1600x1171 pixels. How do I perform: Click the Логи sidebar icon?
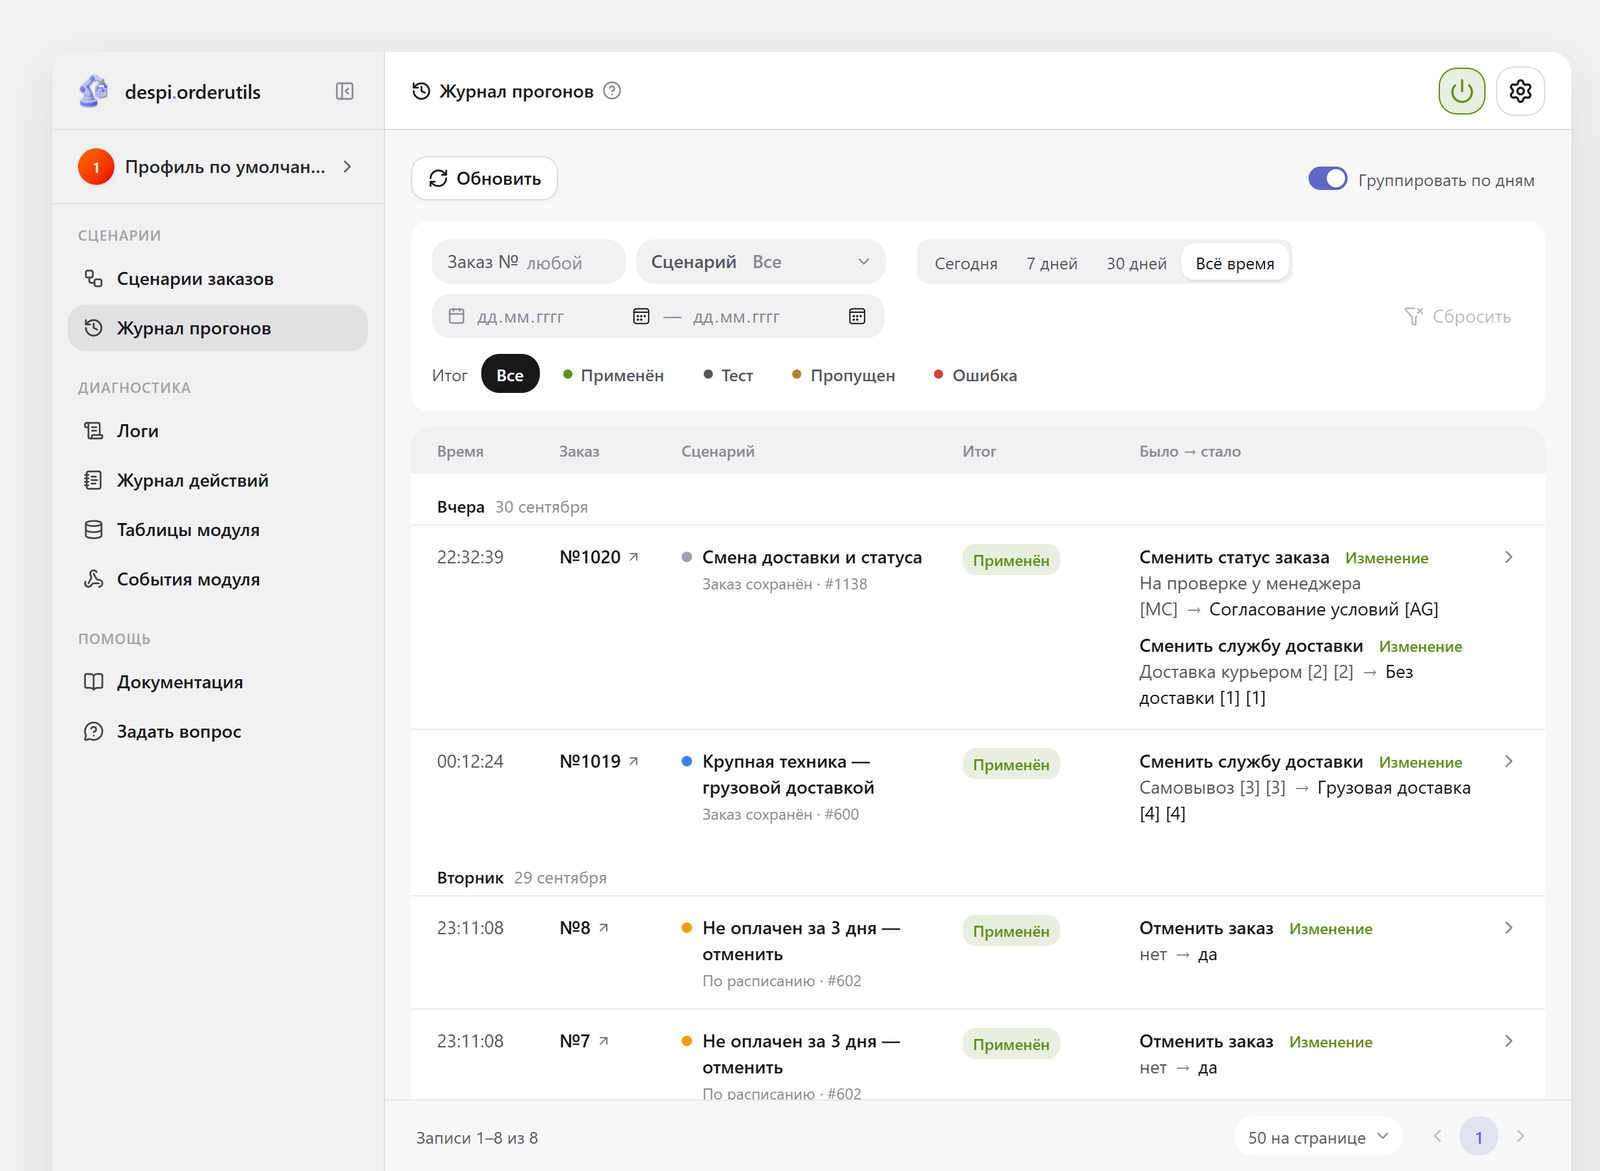click(x=93, y=431)
